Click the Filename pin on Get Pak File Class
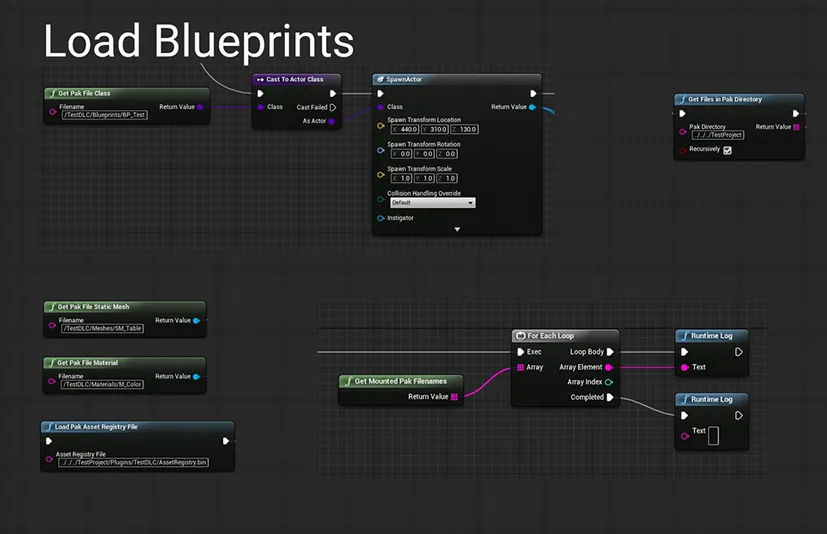The image size is (827, 534). pos(53,111)
